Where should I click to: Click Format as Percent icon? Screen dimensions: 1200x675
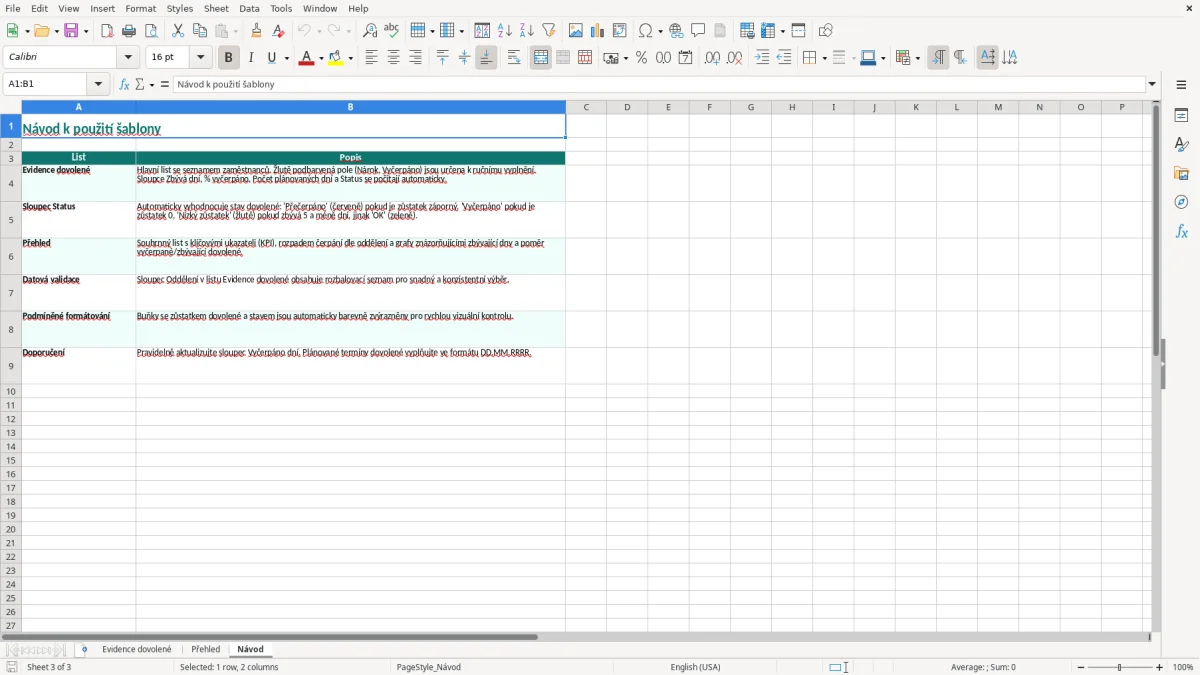(x=641, y=58)
